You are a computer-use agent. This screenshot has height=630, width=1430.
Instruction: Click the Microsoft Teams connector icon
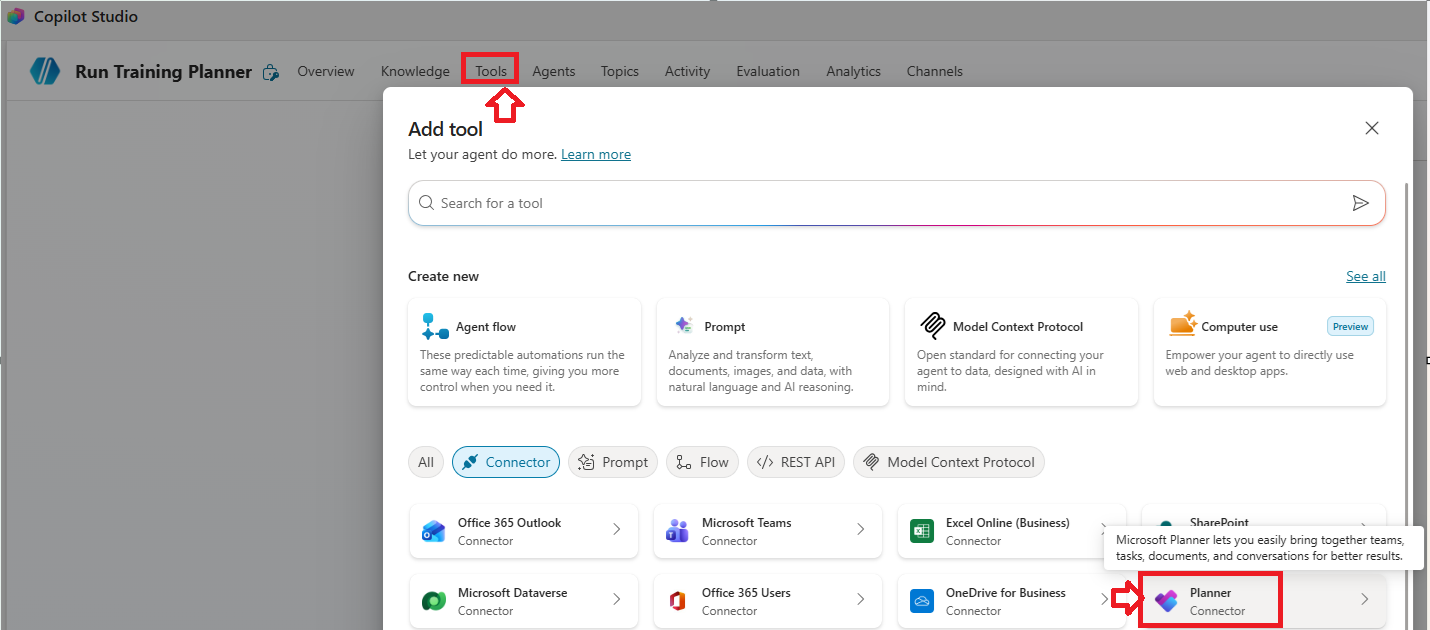pyautogui.click(x=678, y=531)
